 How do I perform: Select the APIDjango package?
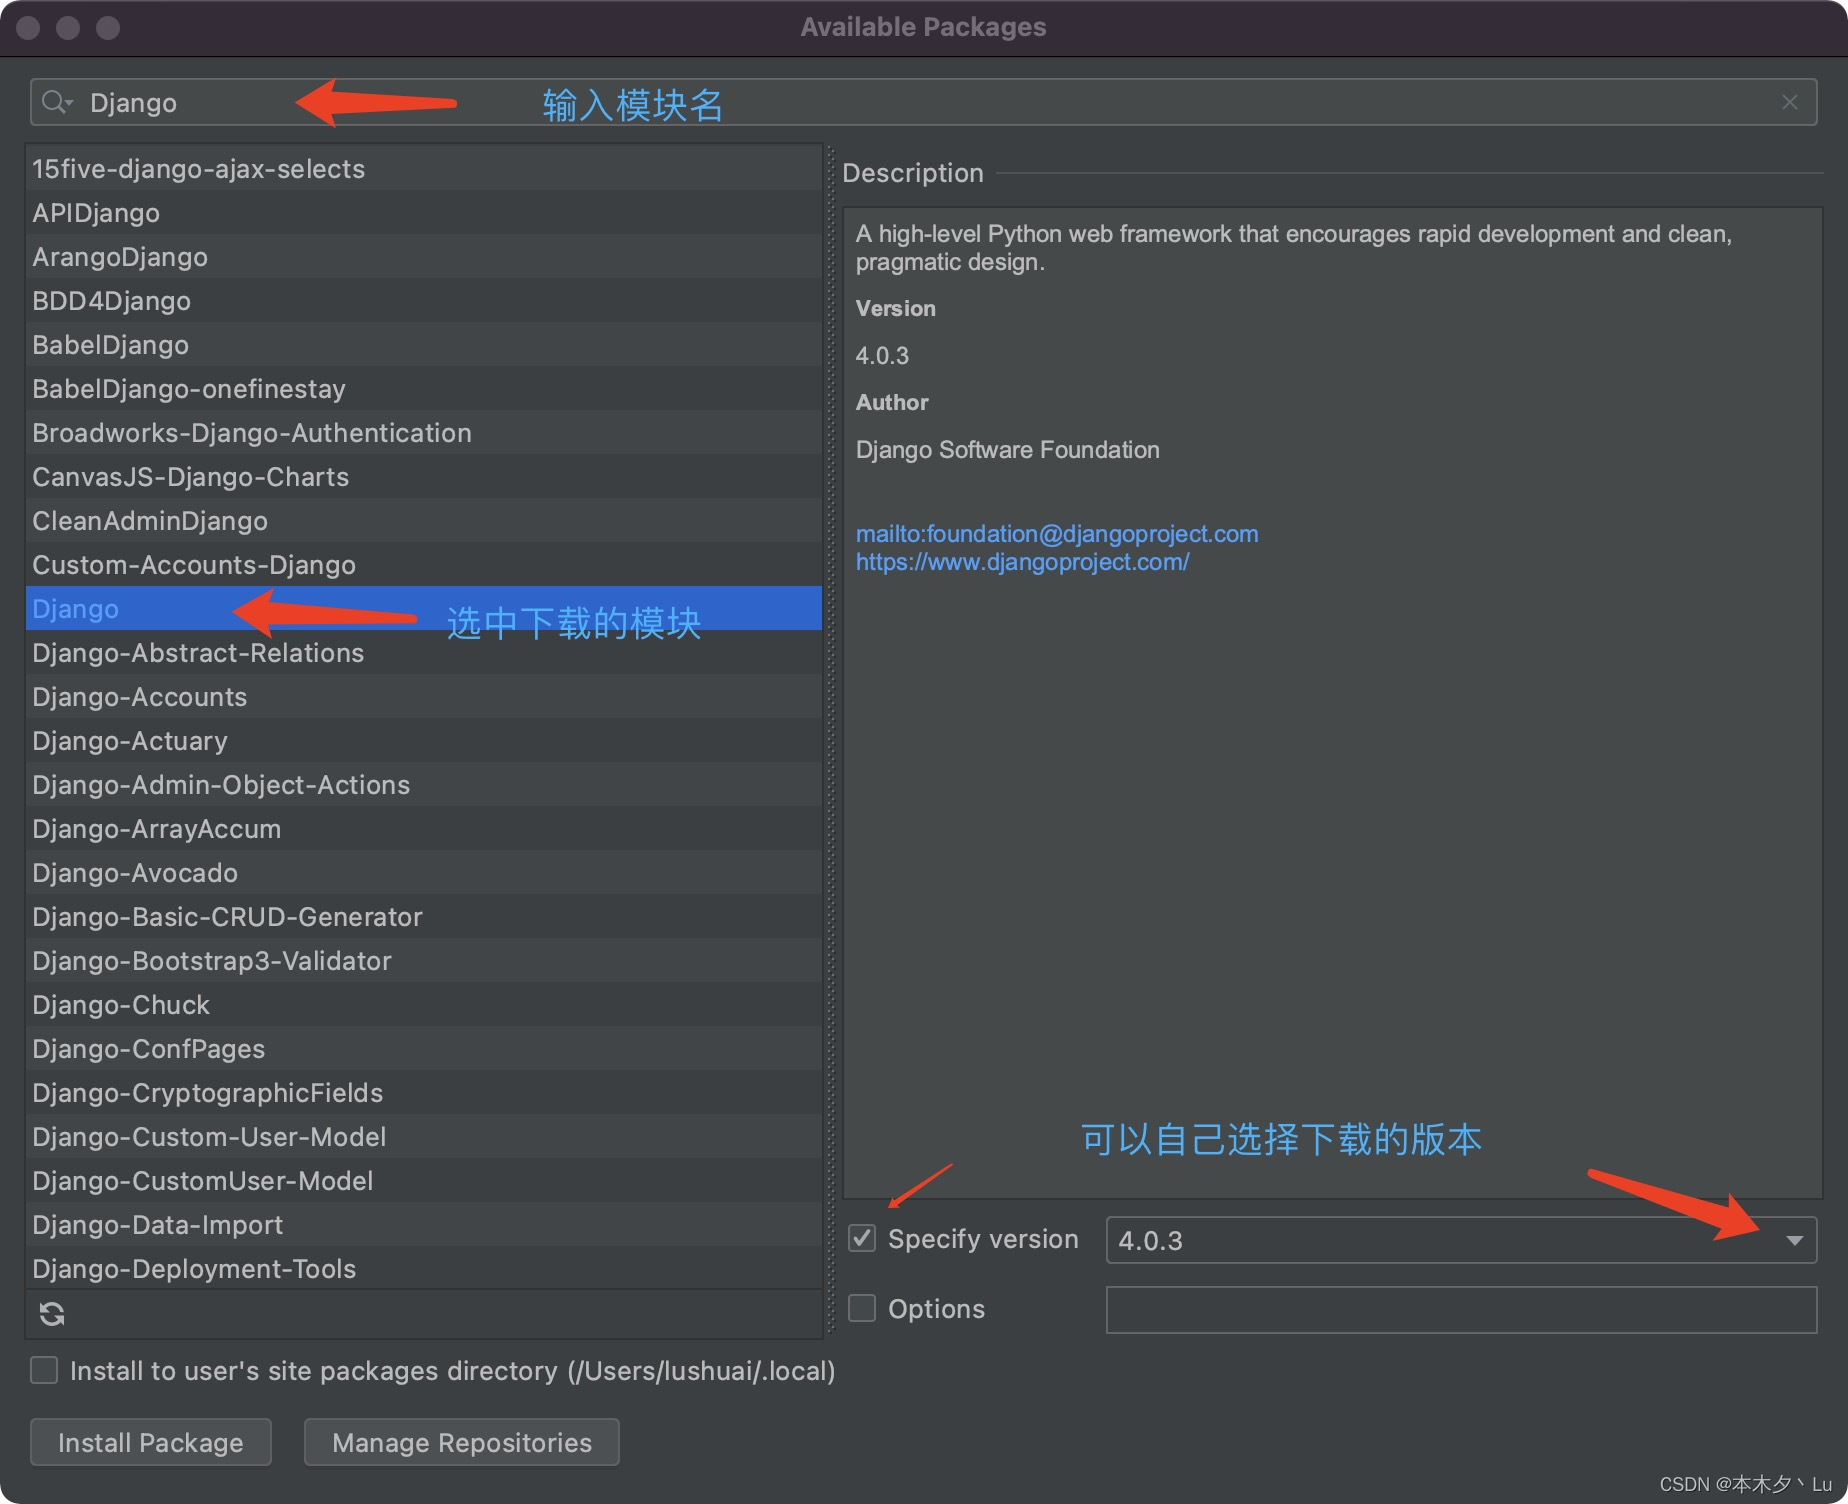(424, 213)
